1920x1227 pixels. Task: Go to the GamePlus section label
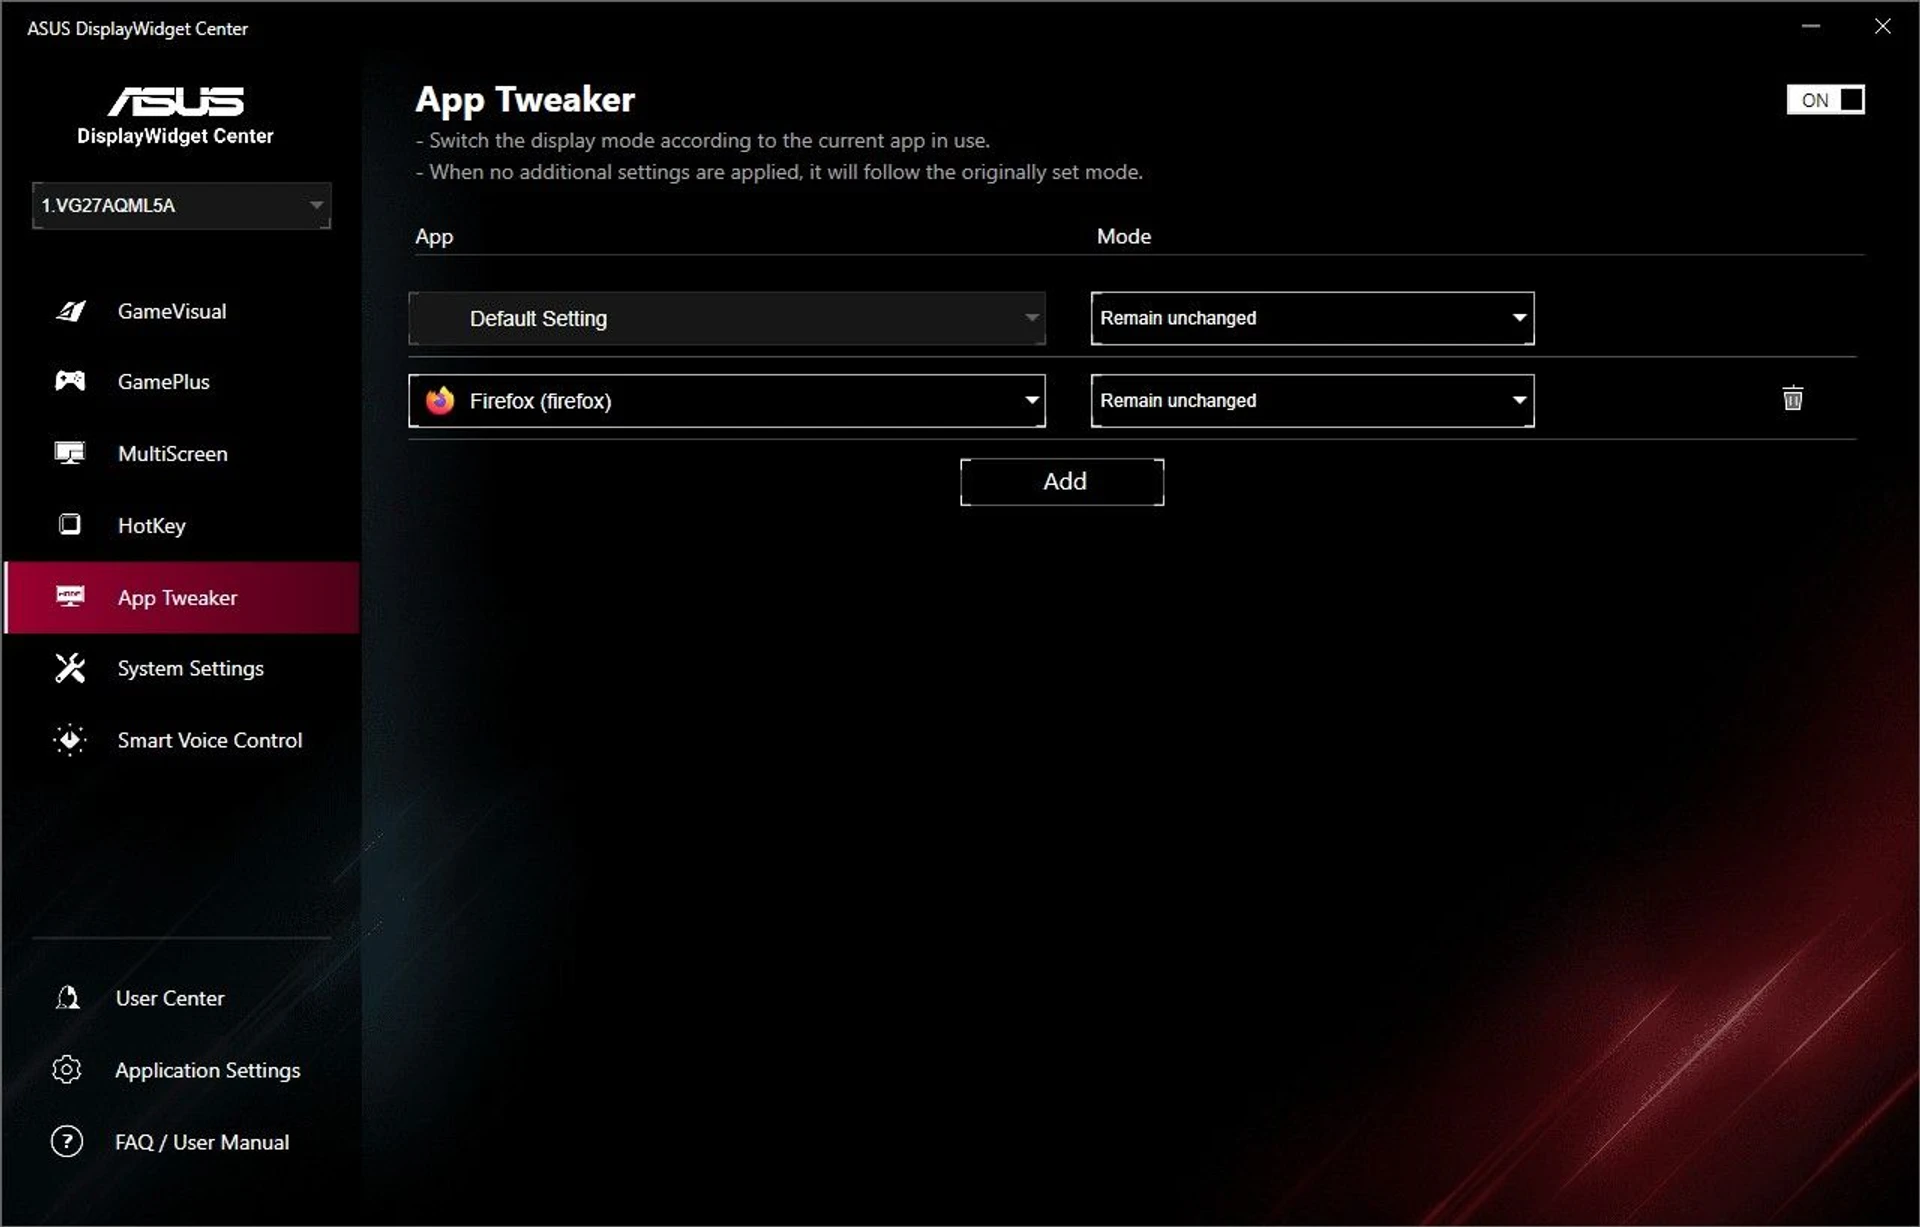[164, 382]
